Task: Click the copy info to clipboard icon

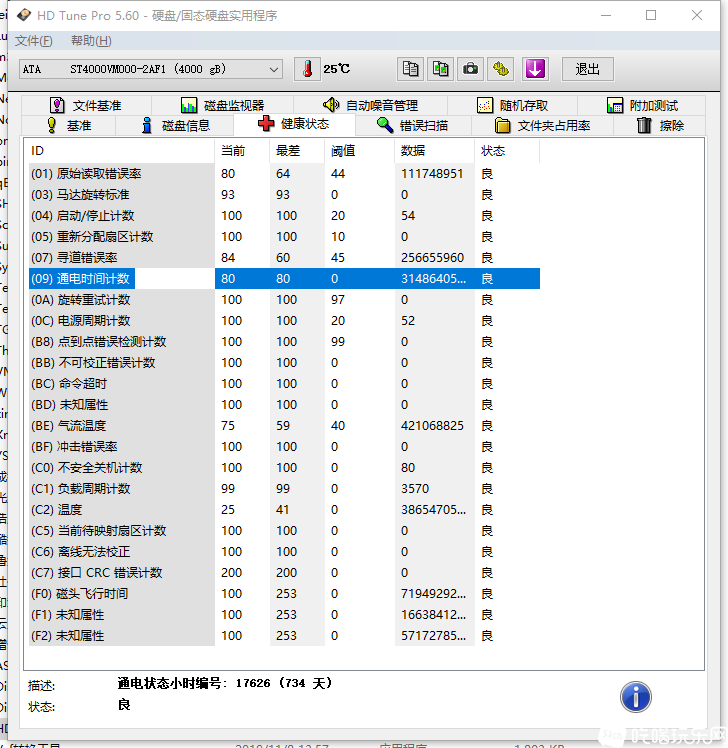Action: [x=410, y=69]
